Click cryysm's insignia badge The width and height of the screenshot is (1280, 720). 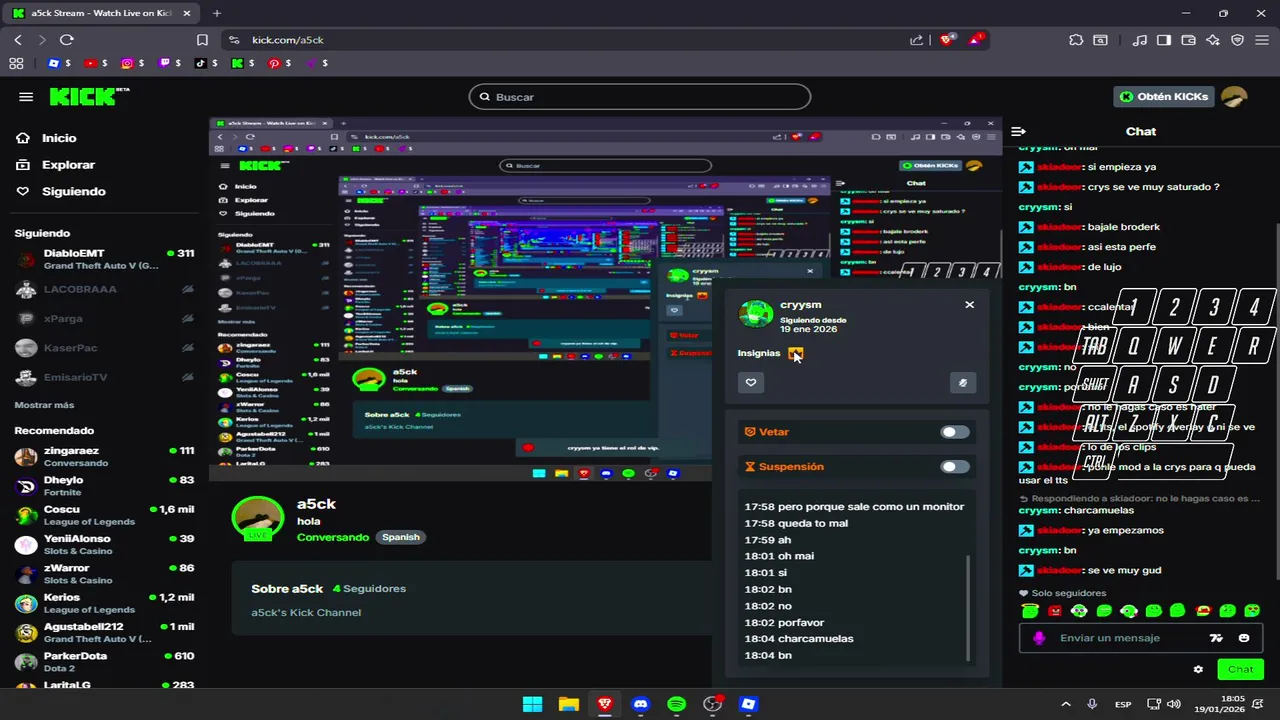pos(796,353)
